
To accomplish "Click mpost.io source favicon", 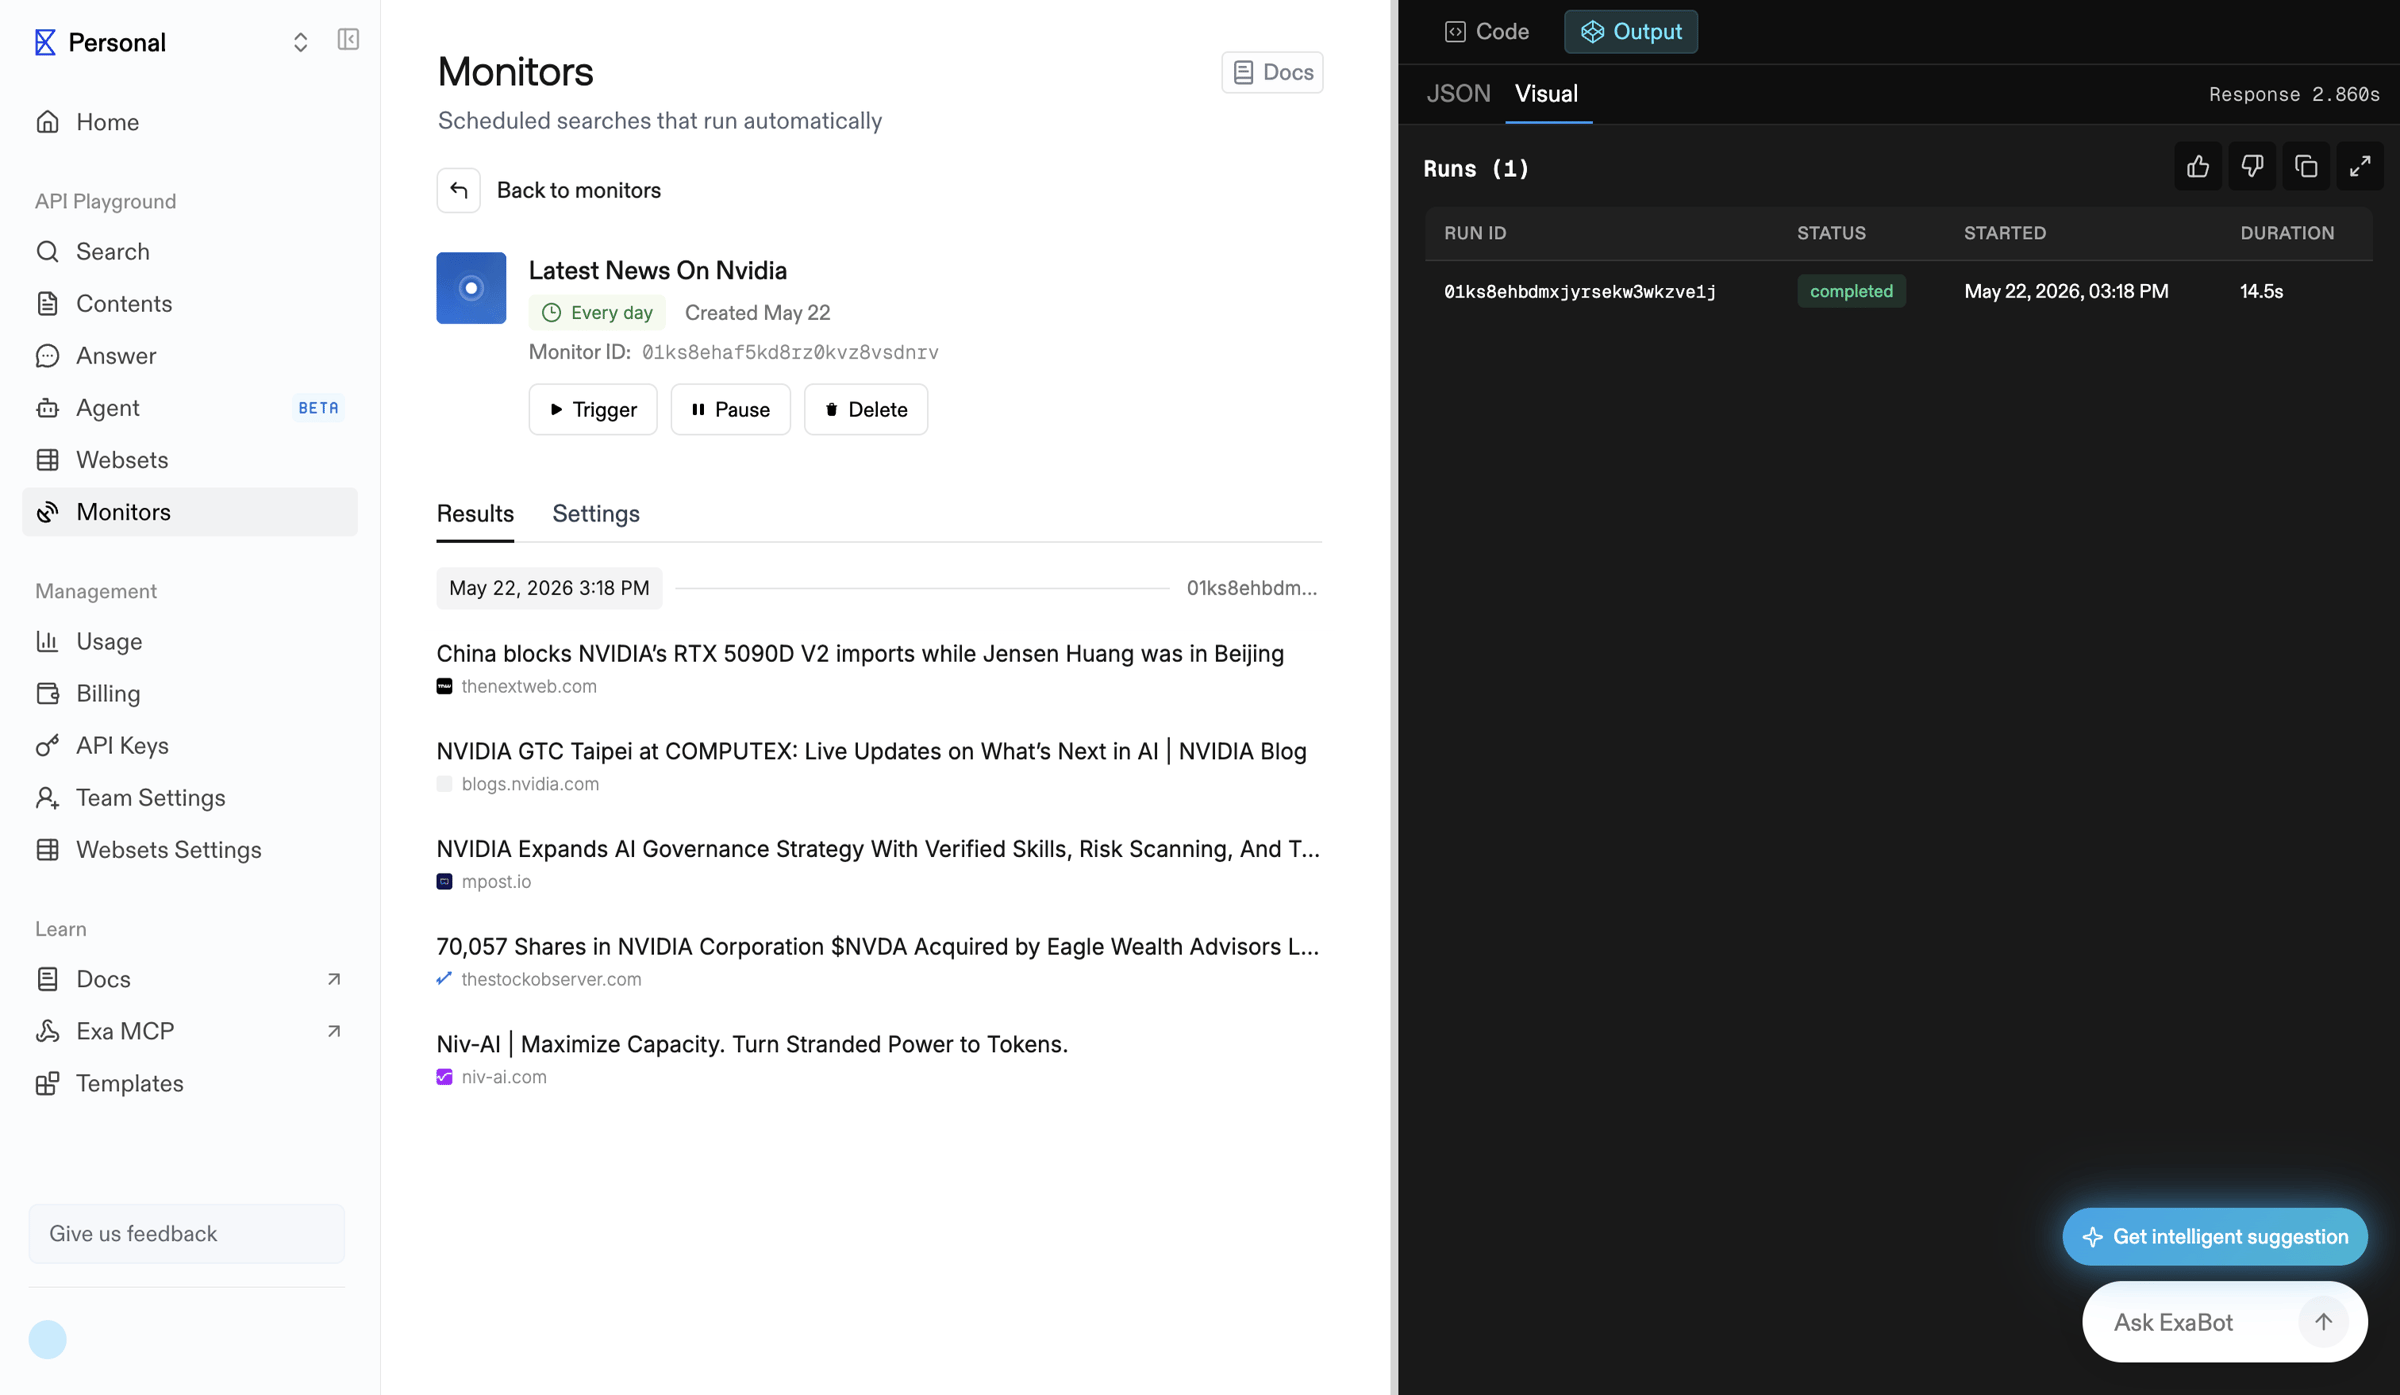I will [444, 881].
